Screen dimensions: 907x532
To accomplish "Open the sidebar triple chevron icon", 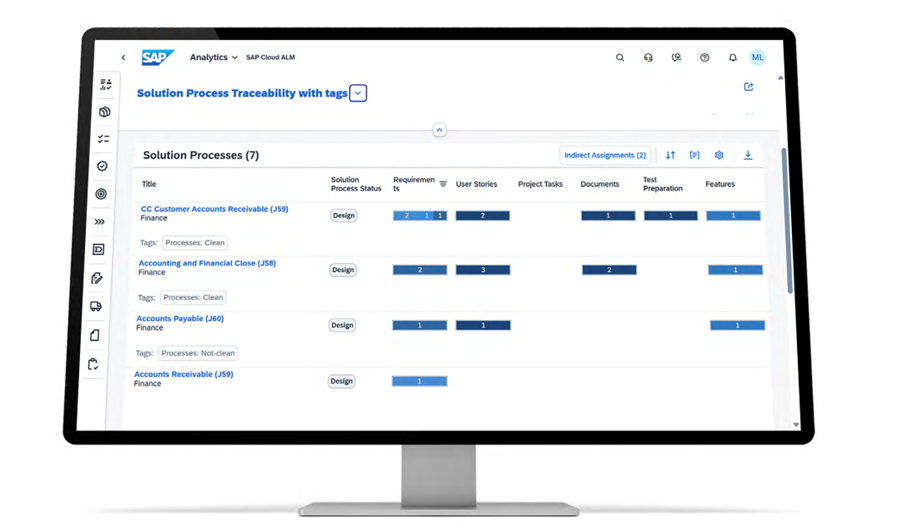I will (x=99, y=221).
